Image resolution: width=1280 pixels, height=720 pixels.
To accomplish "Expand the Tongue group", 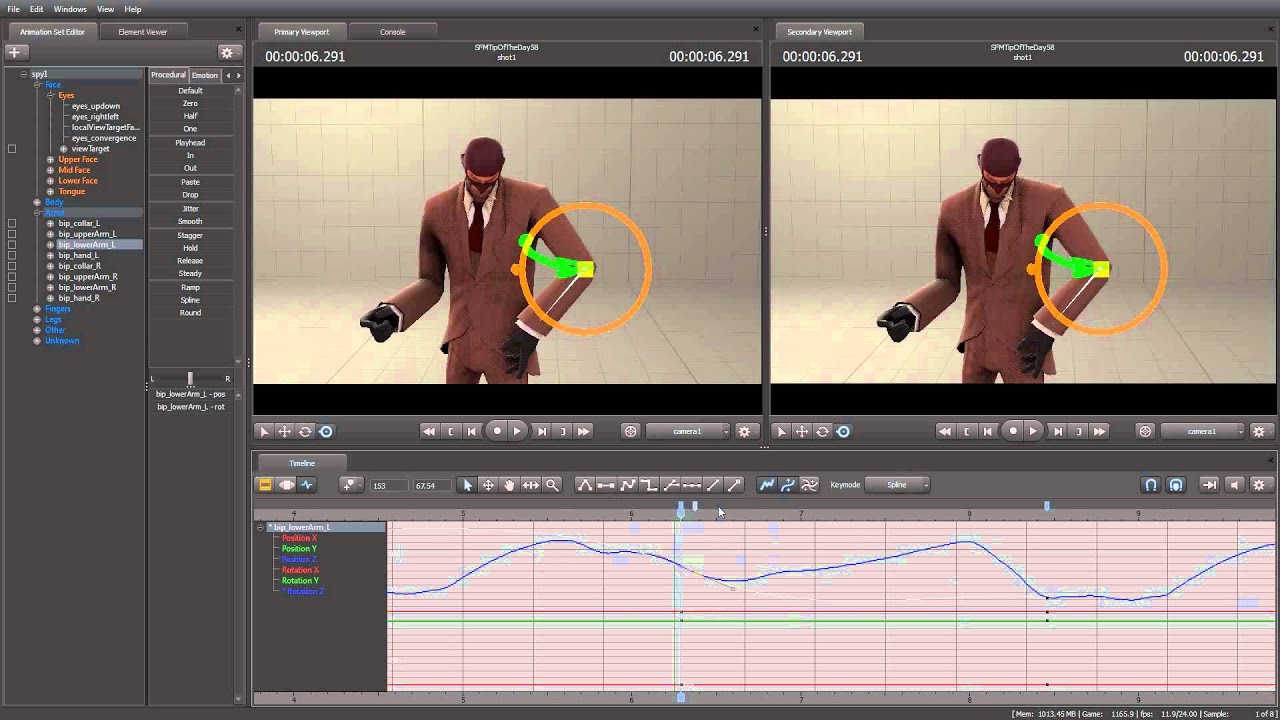I will pyautogui.click(x=50, y=192).
